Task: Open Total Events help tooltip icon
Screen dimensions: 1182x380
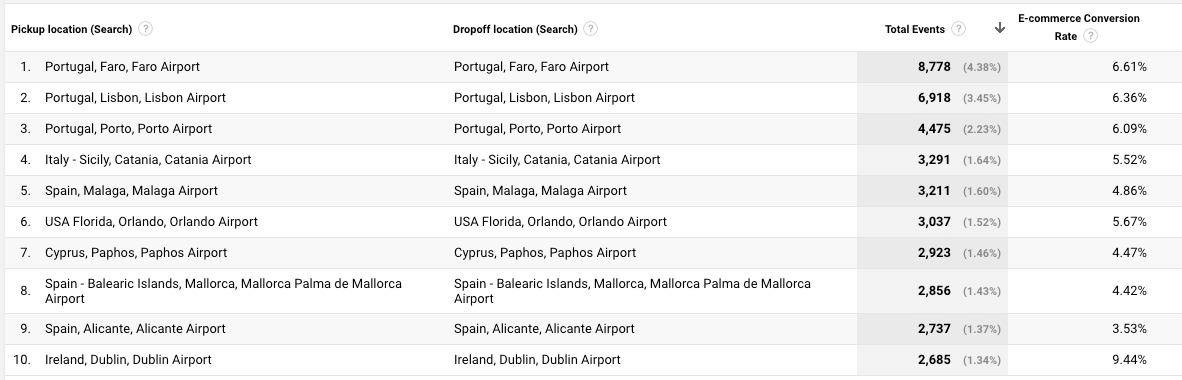Action: (958, 29)
